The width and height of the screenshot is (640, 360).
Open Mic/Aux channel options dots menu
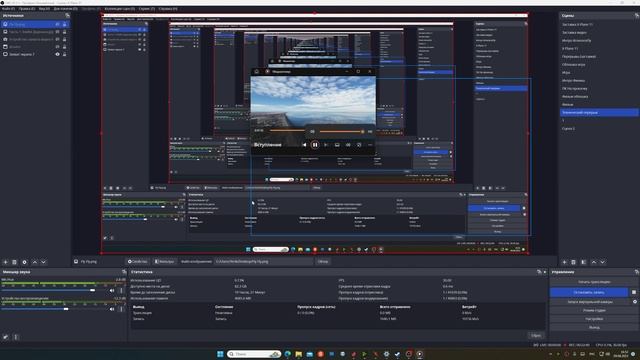pos(121,291)
